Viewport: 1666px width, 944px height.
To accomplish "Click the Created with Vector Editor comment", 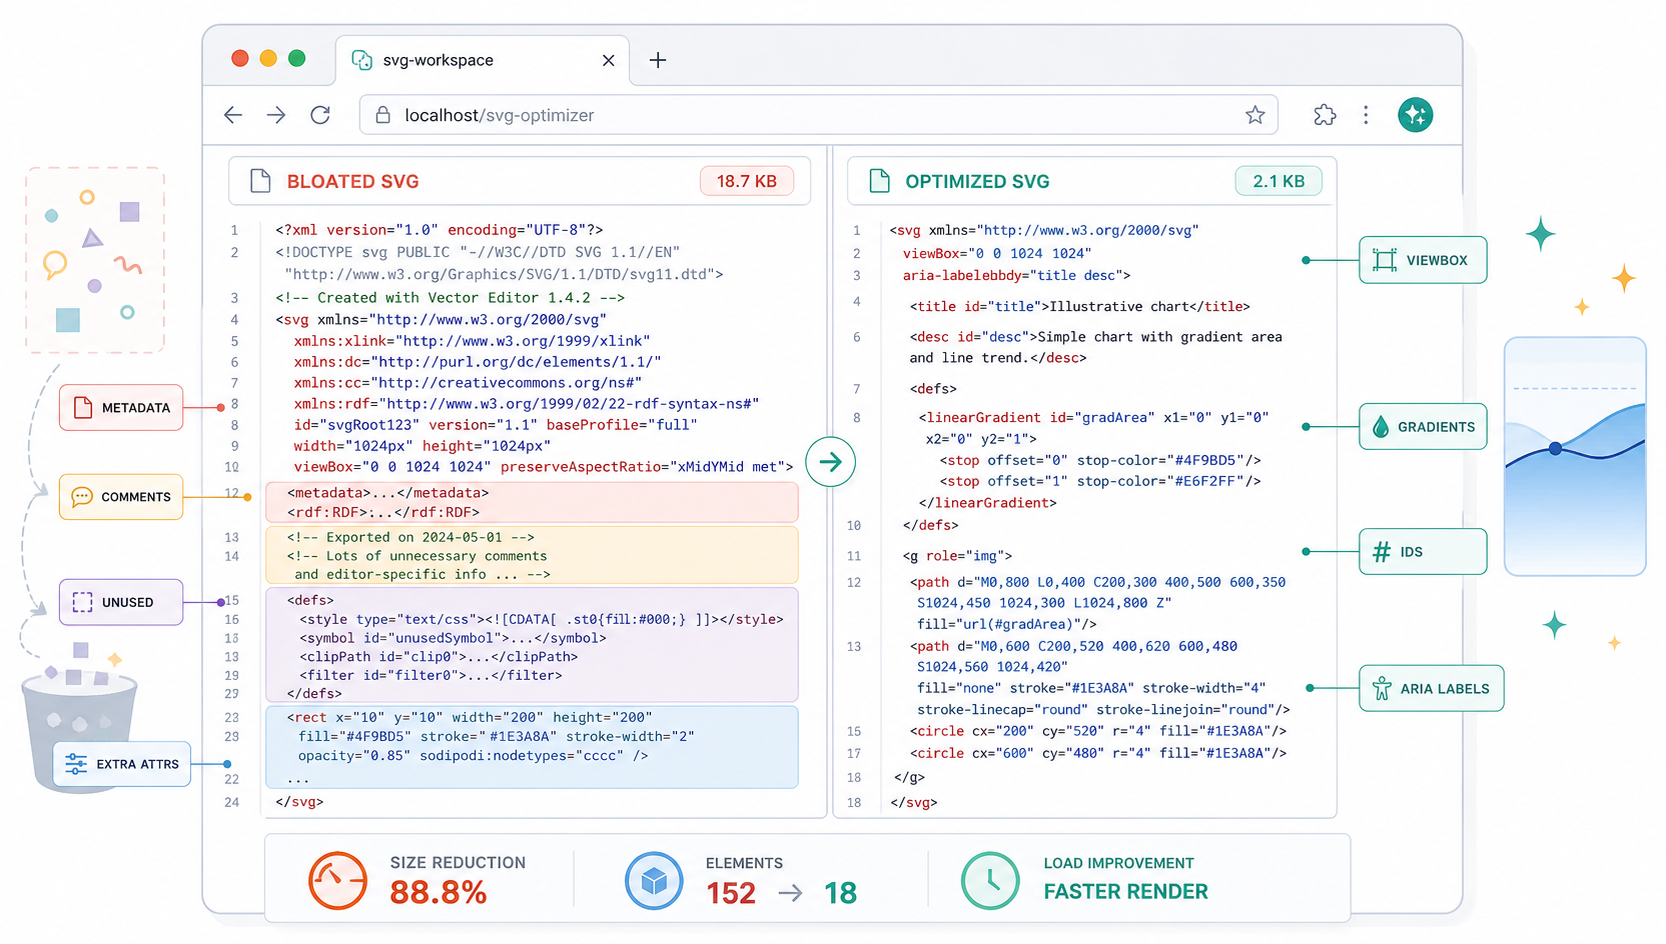I will (x=450, y=298).
